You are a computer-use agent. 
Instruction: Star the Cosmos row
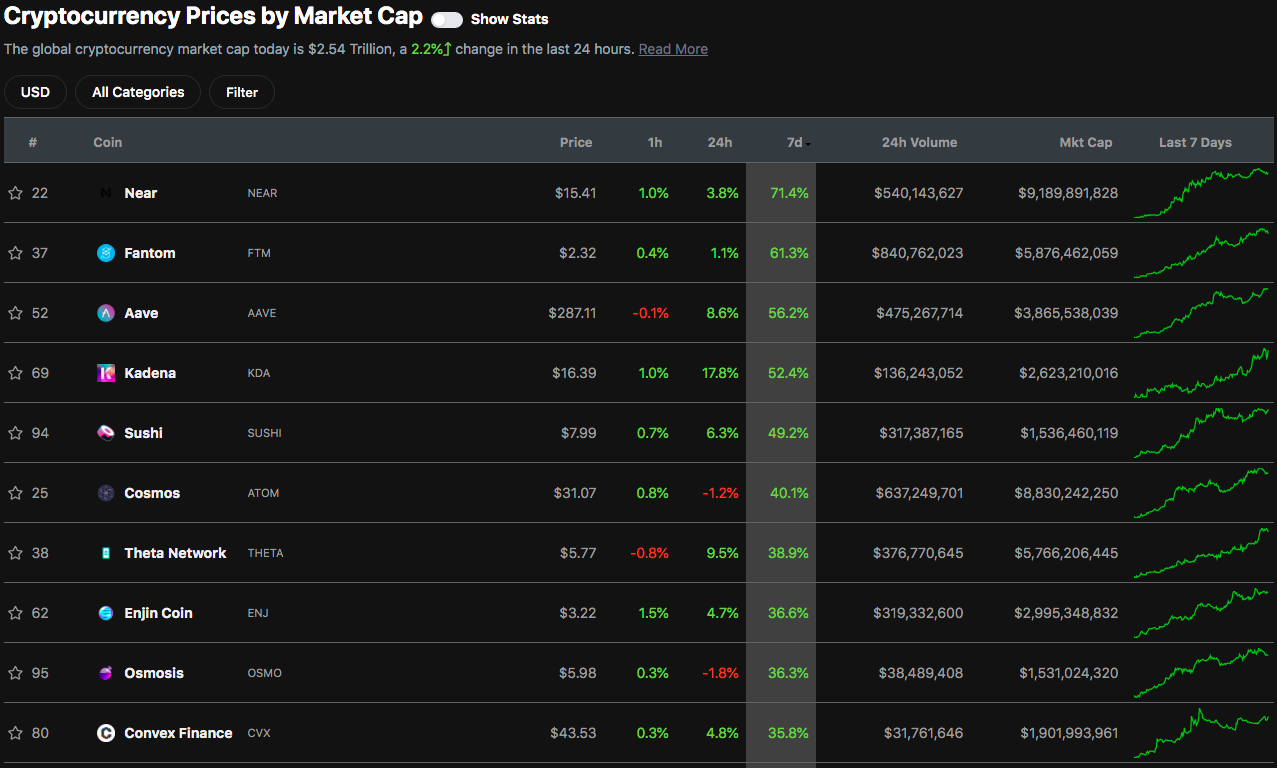pos(15,493)
